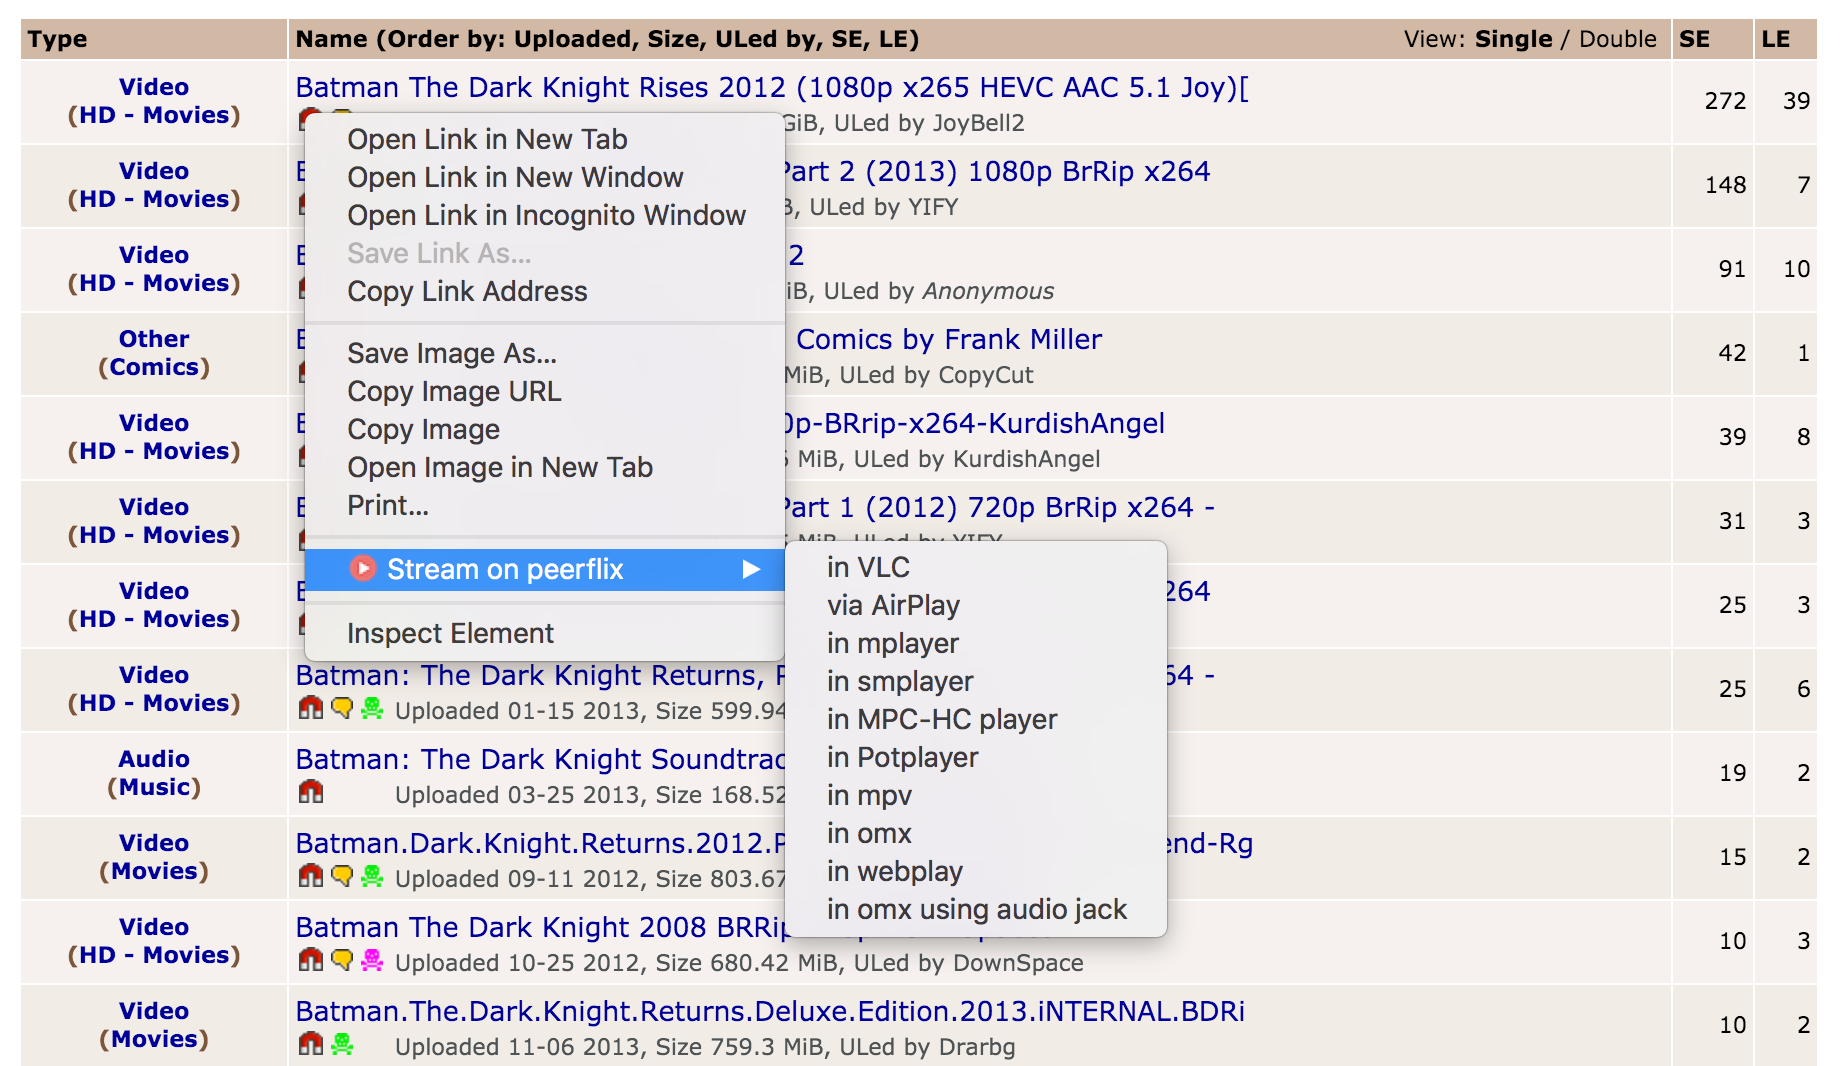
Task: Select Copy Link Address menu entry
Action: pyautogui.click(x=545, y=291)
